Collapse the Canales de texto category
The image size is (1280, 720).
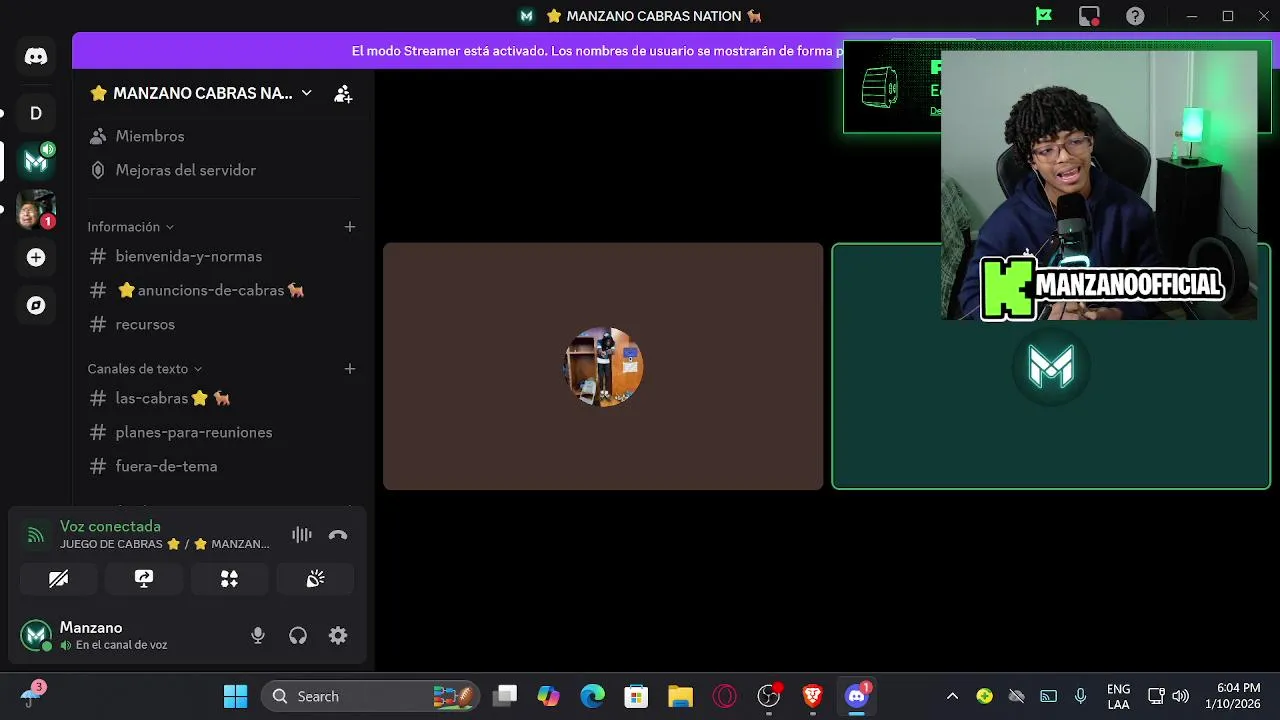point(145,369)
